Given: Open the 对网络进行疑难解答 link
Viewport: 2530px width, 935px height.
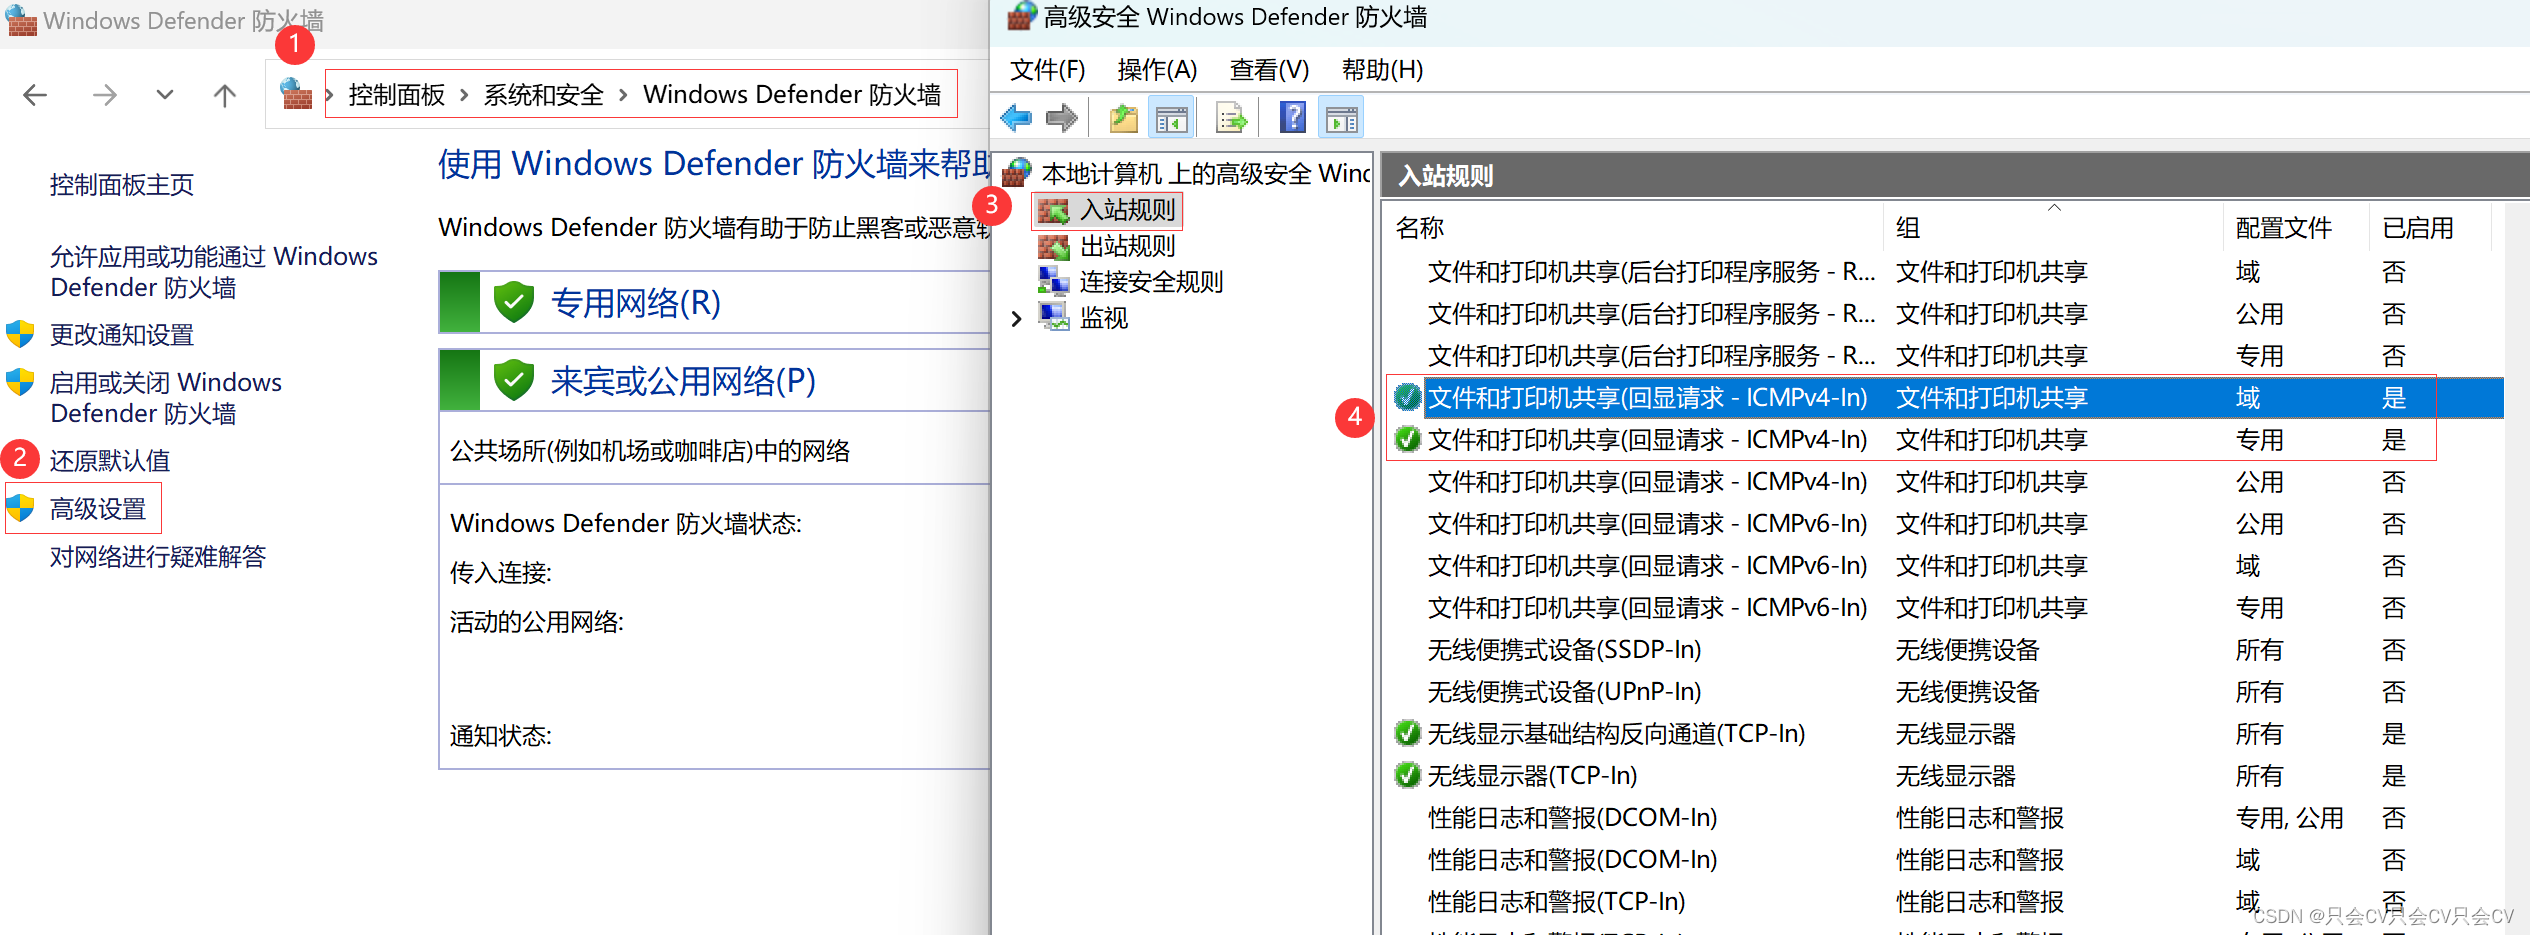Looking at the screenshot, I should pos(158,556).
